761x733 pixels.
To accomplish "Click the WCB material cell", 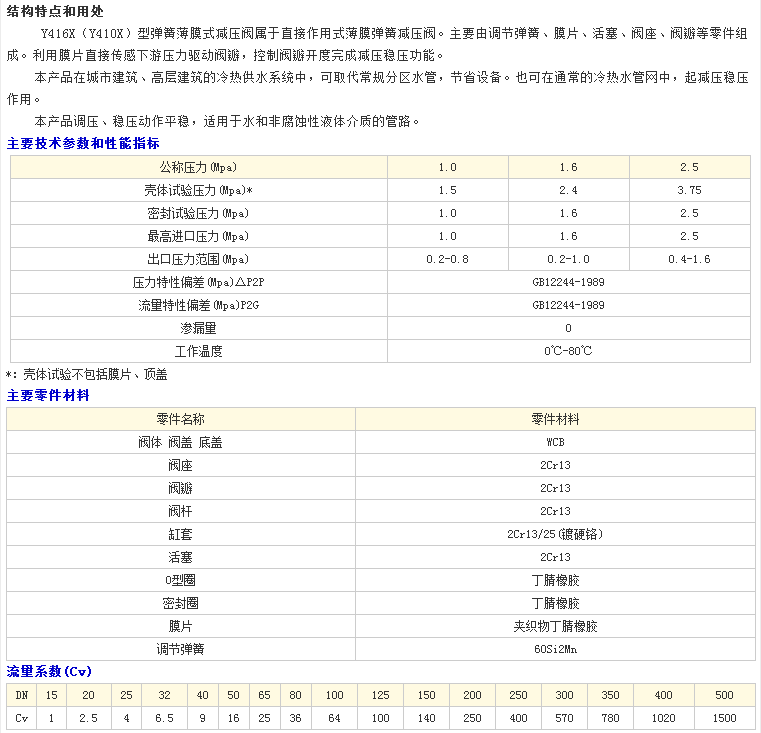I will [555, 442].
